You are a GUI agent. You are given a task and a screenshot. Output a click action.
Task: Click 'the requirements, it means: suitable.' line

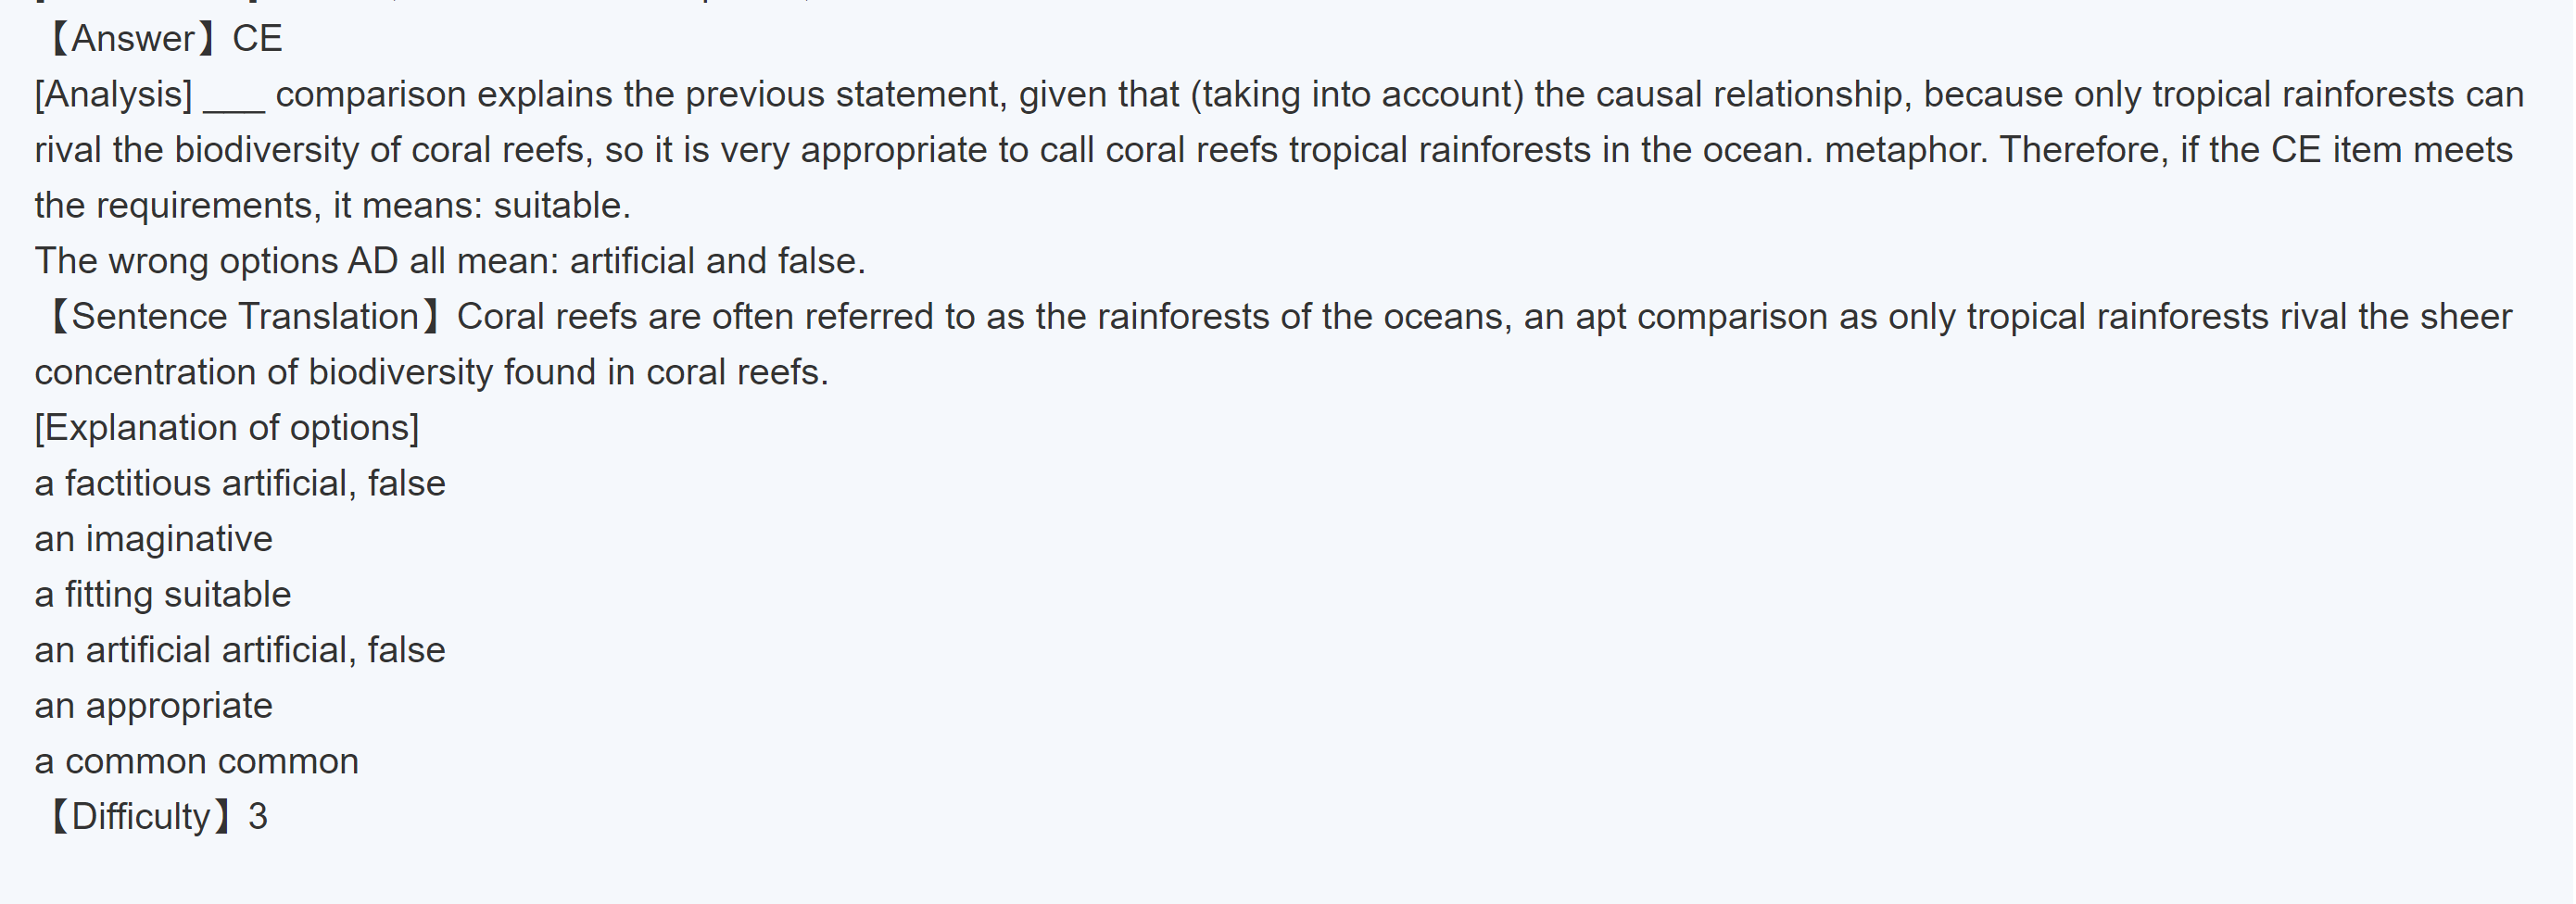pos(332,206)
